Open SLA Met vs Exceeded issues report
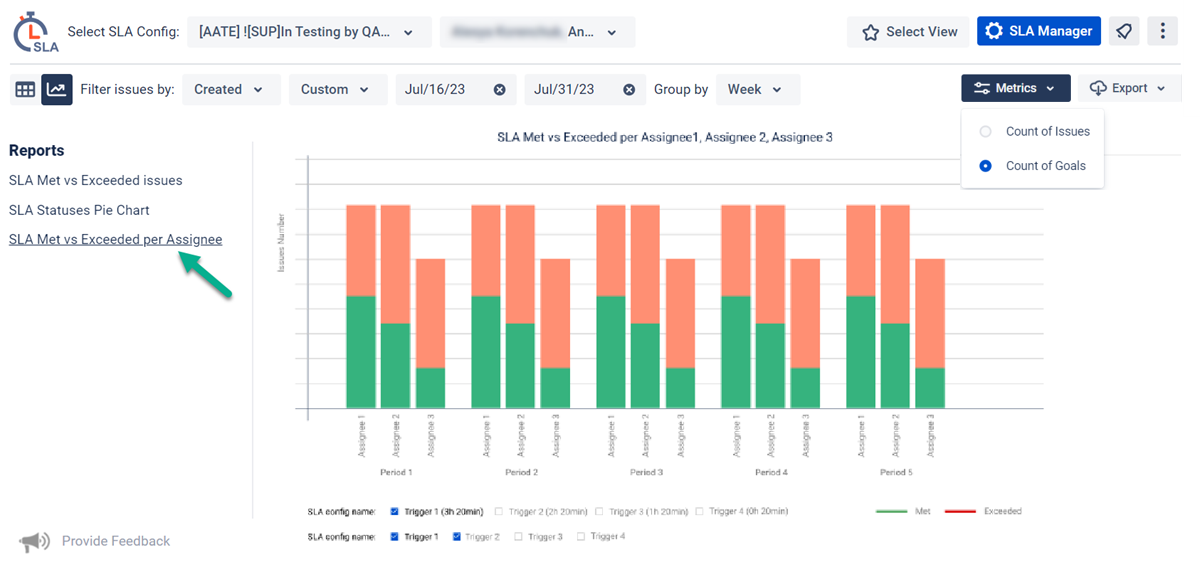1200x562 pixels. (96, 181)
